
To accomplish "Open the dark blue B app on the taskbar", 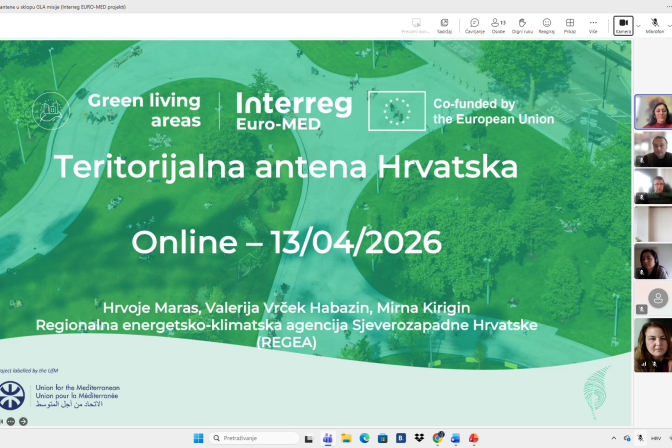I will point(401,438).
